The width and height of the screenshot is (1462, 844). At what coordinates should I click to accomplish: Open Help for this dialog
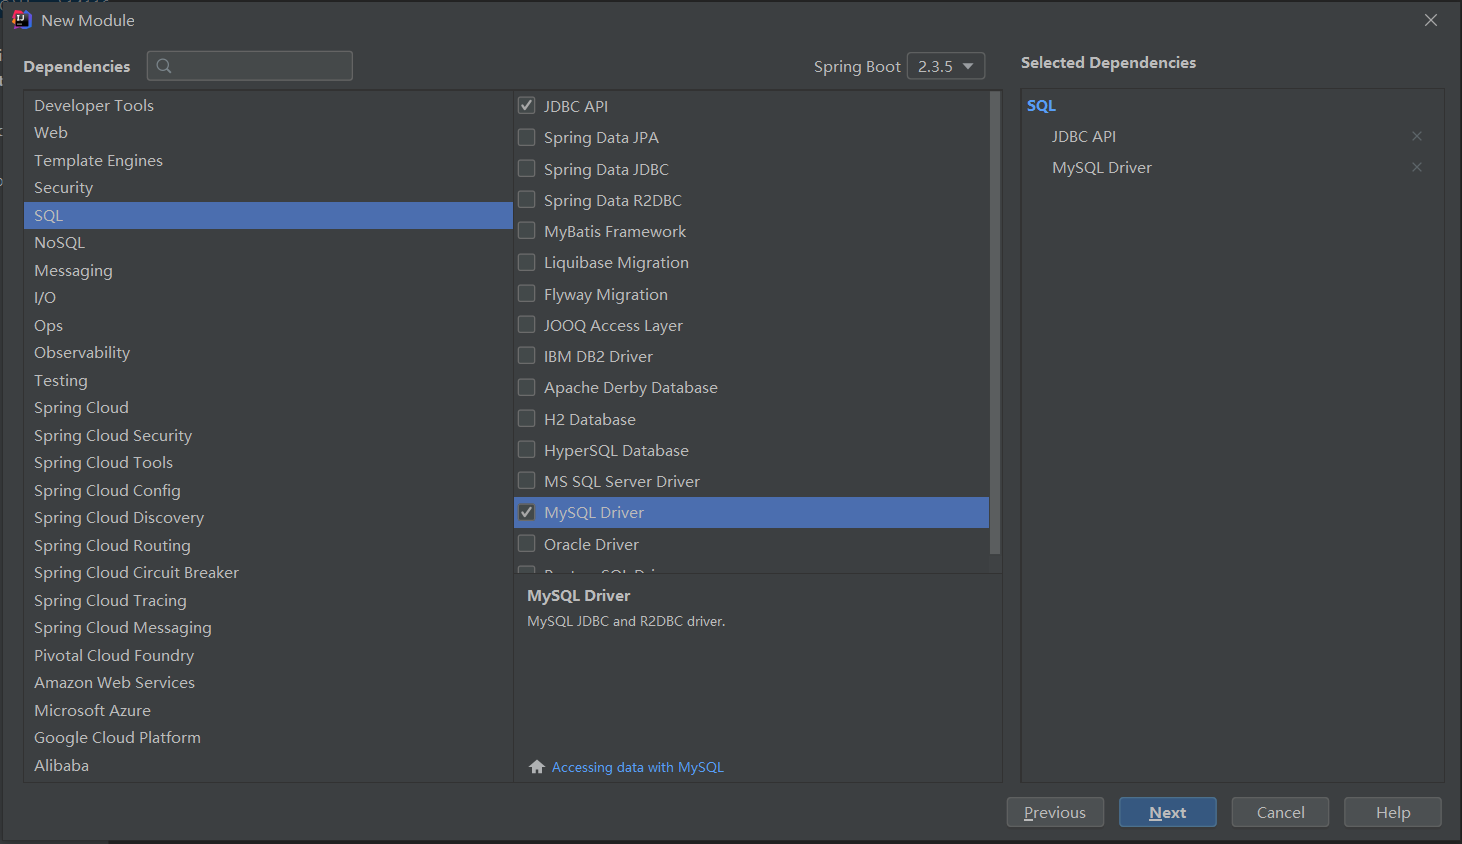tap(1393, 812)
